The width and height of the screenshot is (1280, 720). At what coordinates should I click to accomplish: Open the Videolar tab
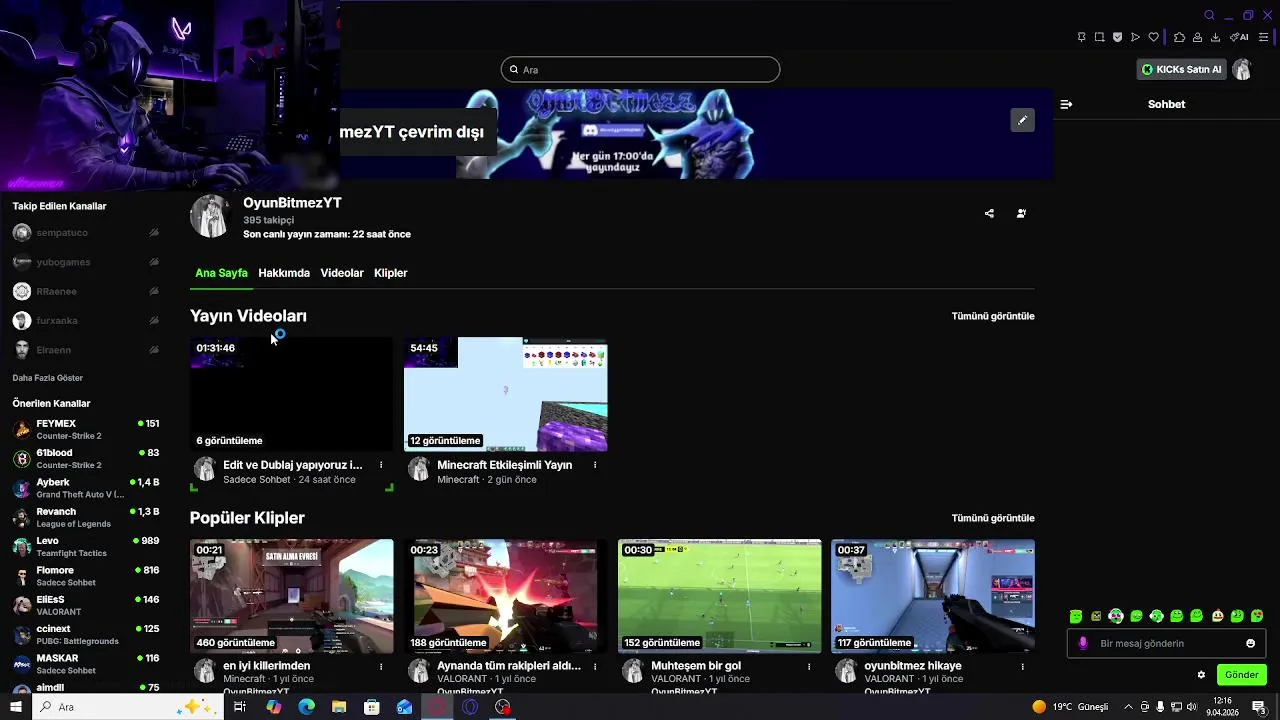click(342, 273)
